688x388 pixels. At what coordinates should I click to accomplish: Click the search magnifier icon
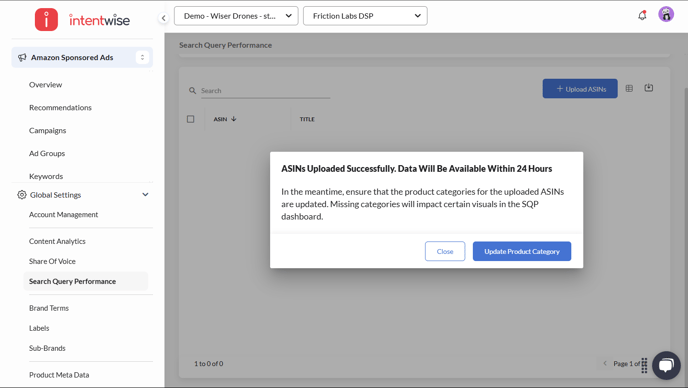click(192, 90)
